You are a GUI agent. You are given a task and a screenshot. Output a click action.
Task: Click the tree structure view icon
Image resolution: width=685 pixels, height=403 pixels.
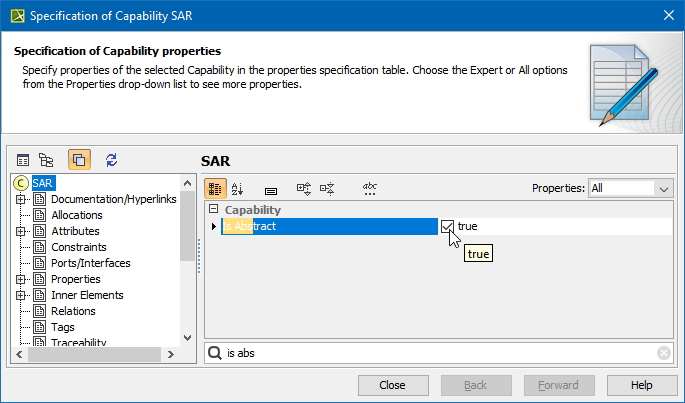click(x=46, y=160)
